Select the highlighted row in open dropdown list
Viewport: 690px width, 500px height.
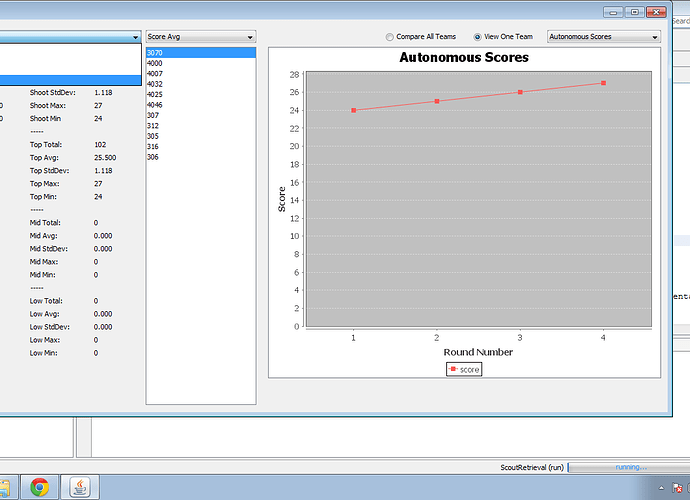[x=70, y=80]
